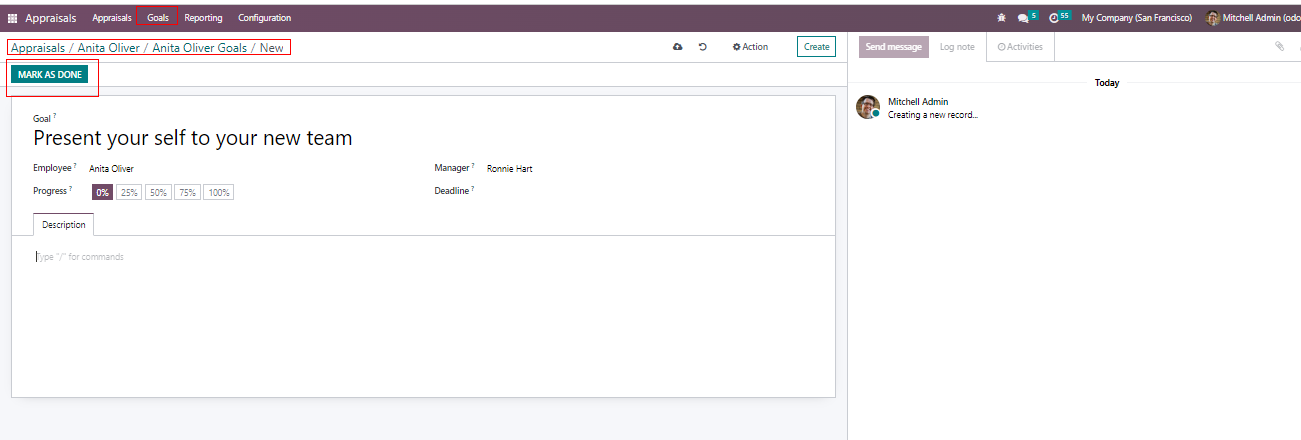Open the apps grid menu icon
Screen dimensions: 1301x440
(12, 18)
